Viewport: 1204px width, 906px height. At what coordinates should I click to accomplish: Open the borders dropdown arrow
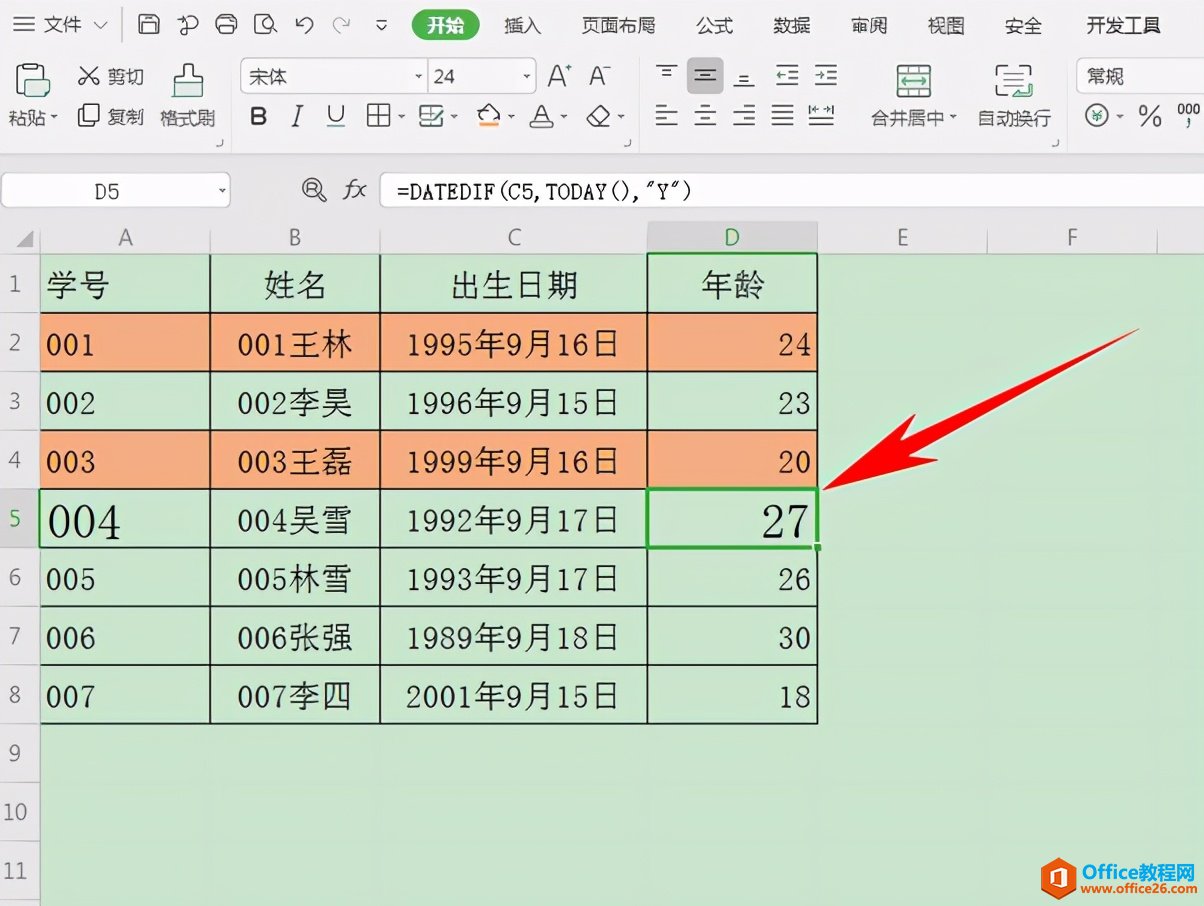[401, 117]
